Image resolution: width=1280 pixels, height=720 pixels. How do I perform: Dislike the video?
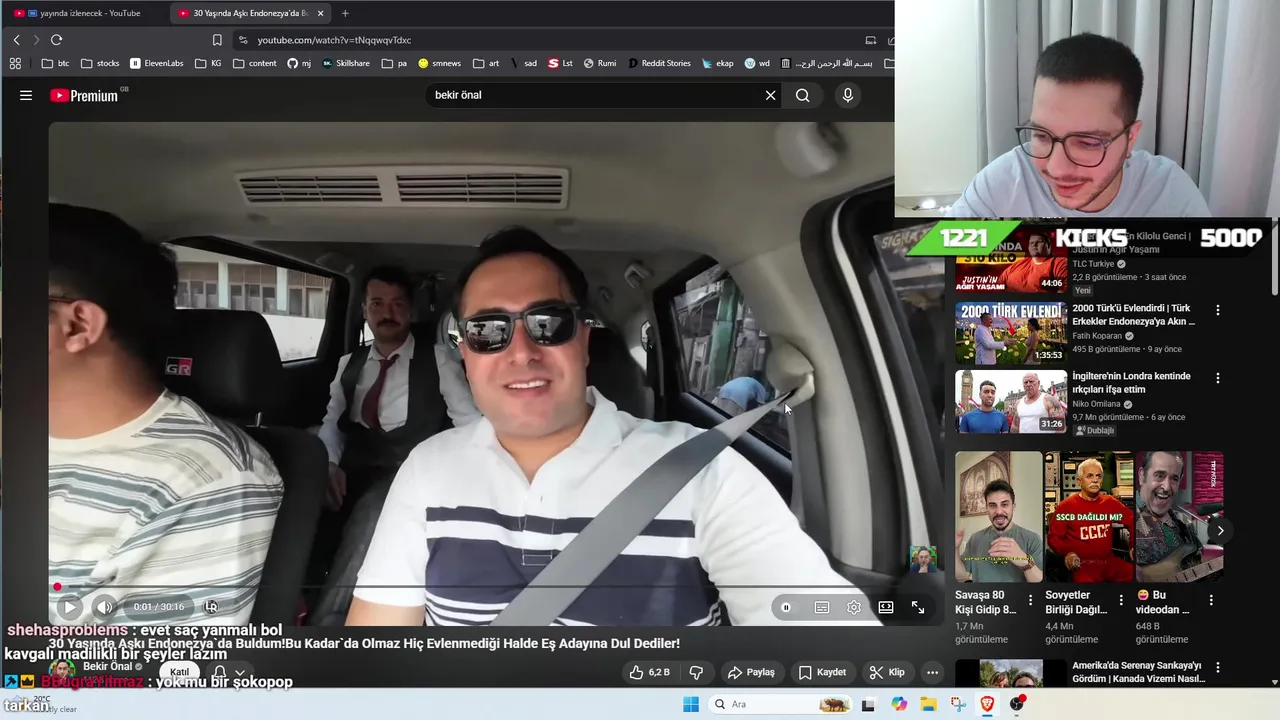tap(697, 672)
